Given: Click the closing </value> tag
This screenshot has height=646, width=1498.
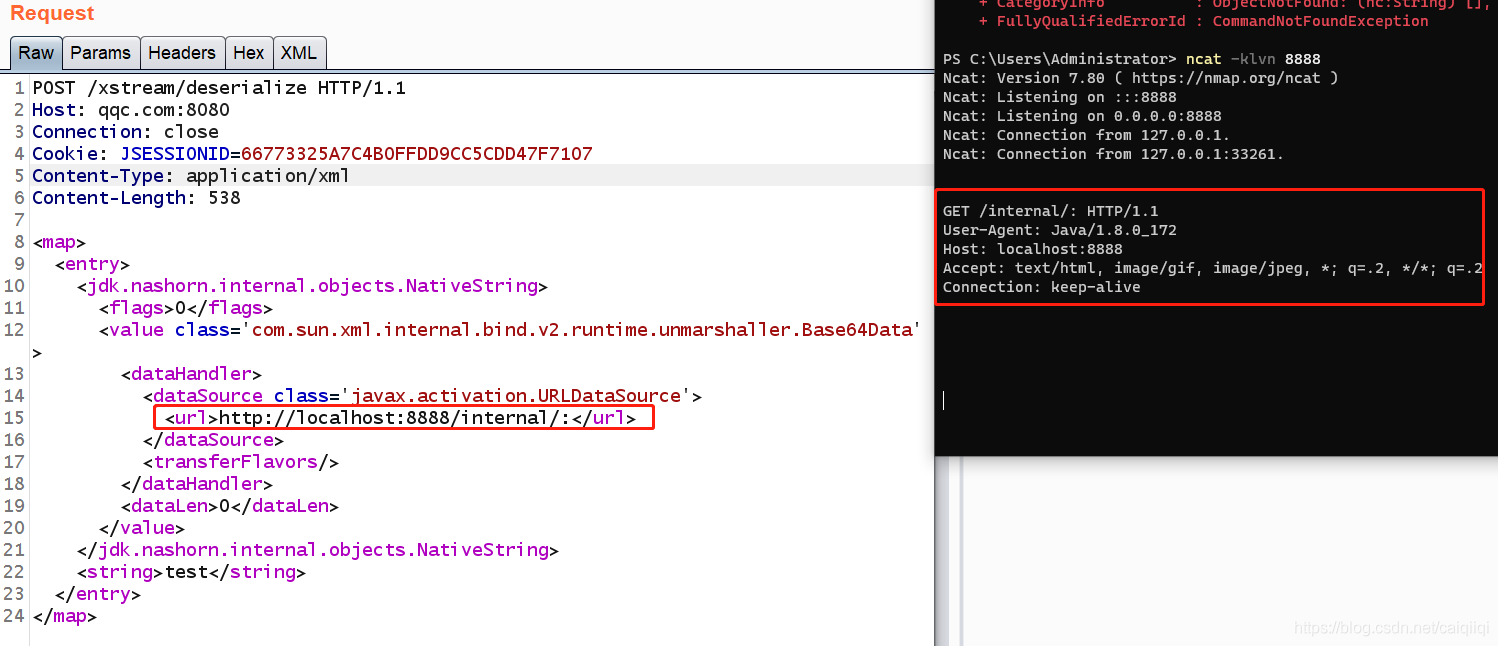Looking at the screenshot, I should pyautogui.click(x=141, y=528).
